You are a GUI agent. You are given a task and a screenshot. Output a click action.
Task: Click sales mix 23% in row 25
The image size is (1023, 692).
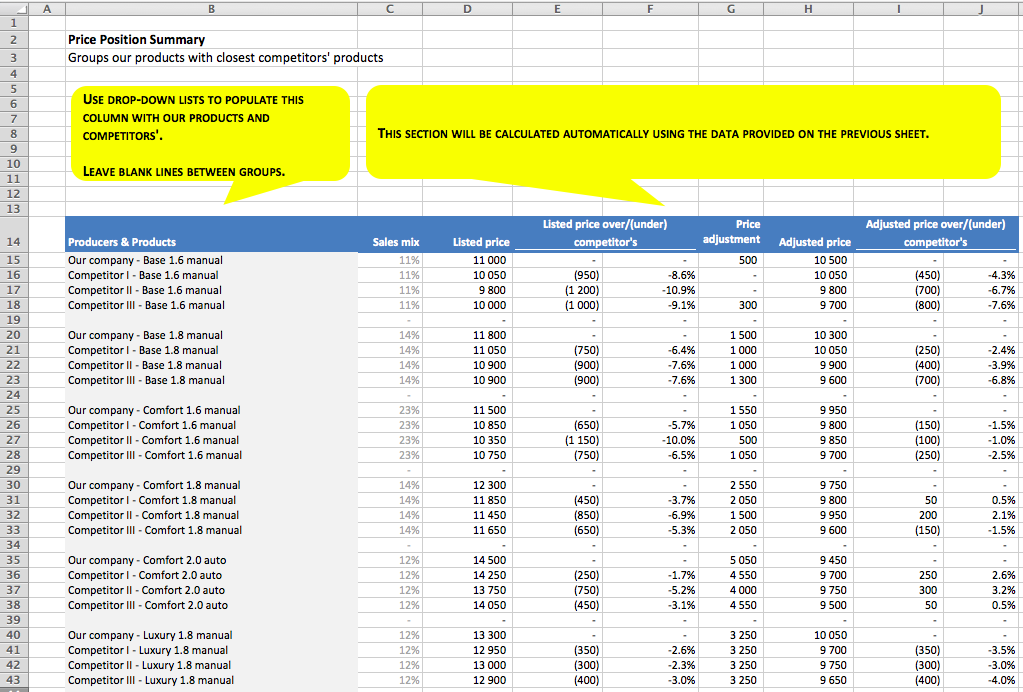(409, 410)
